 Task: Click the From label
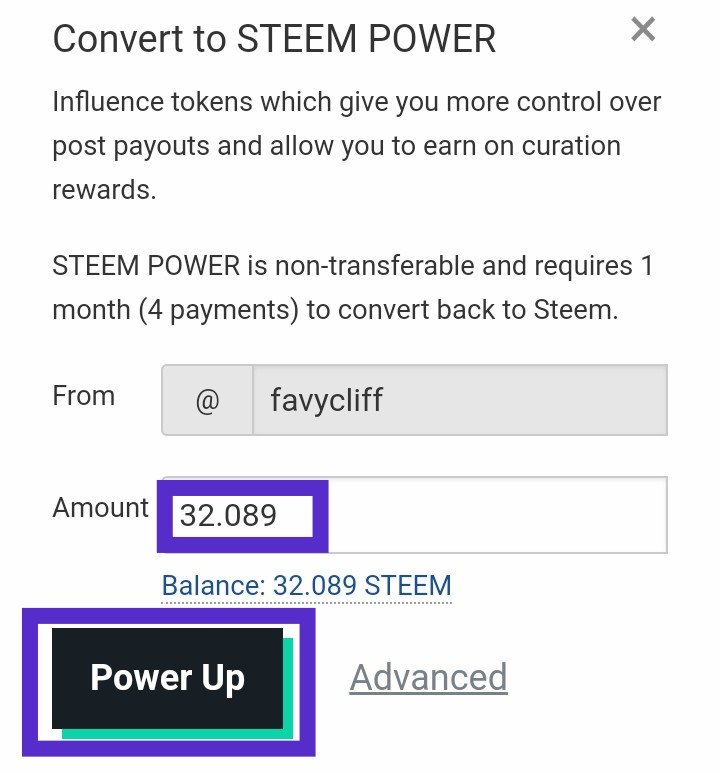[x=84, y=396]
